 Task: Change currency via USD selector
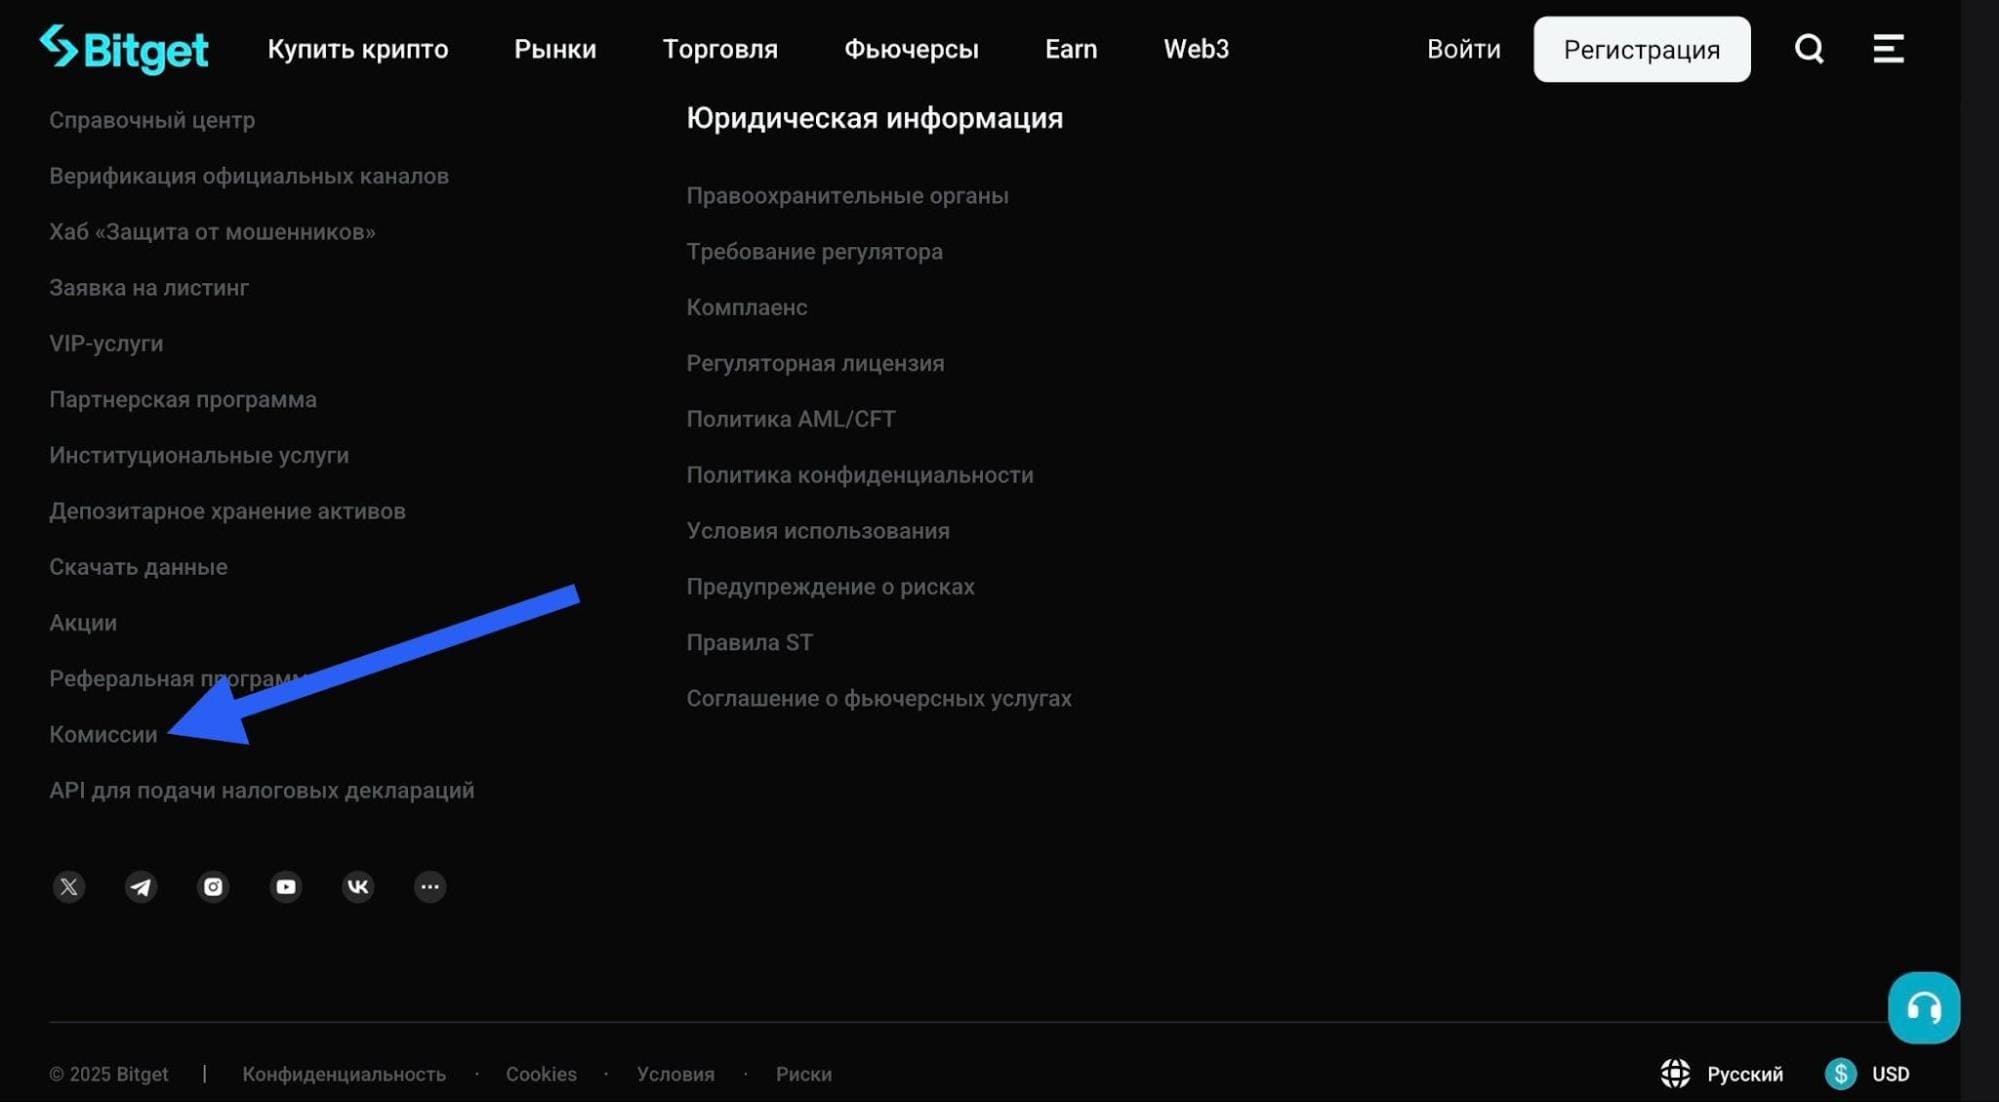tap(1890, 1074)
